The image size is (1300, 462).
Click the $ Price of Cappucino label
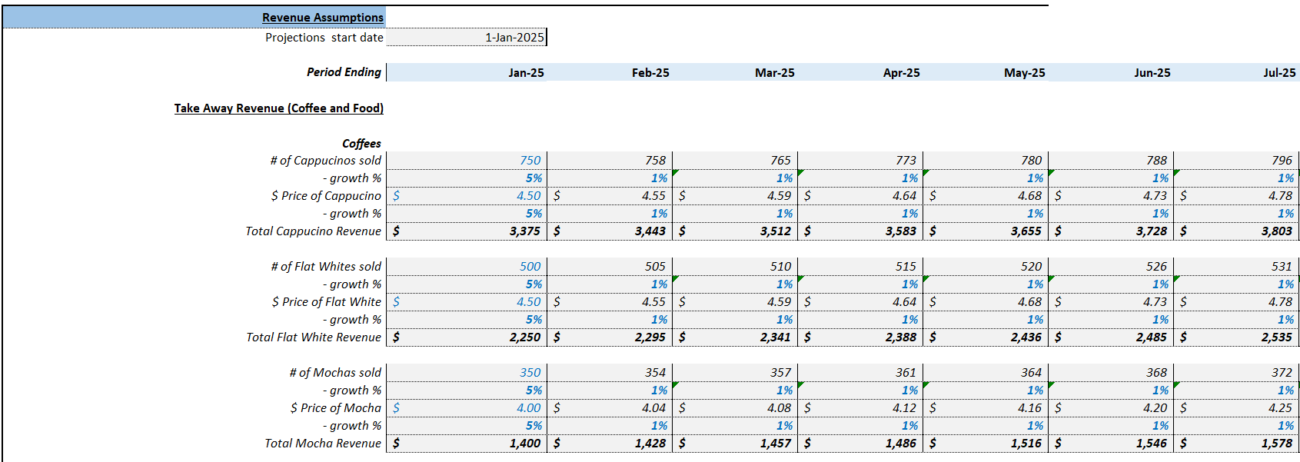click(x=326, y=196)
